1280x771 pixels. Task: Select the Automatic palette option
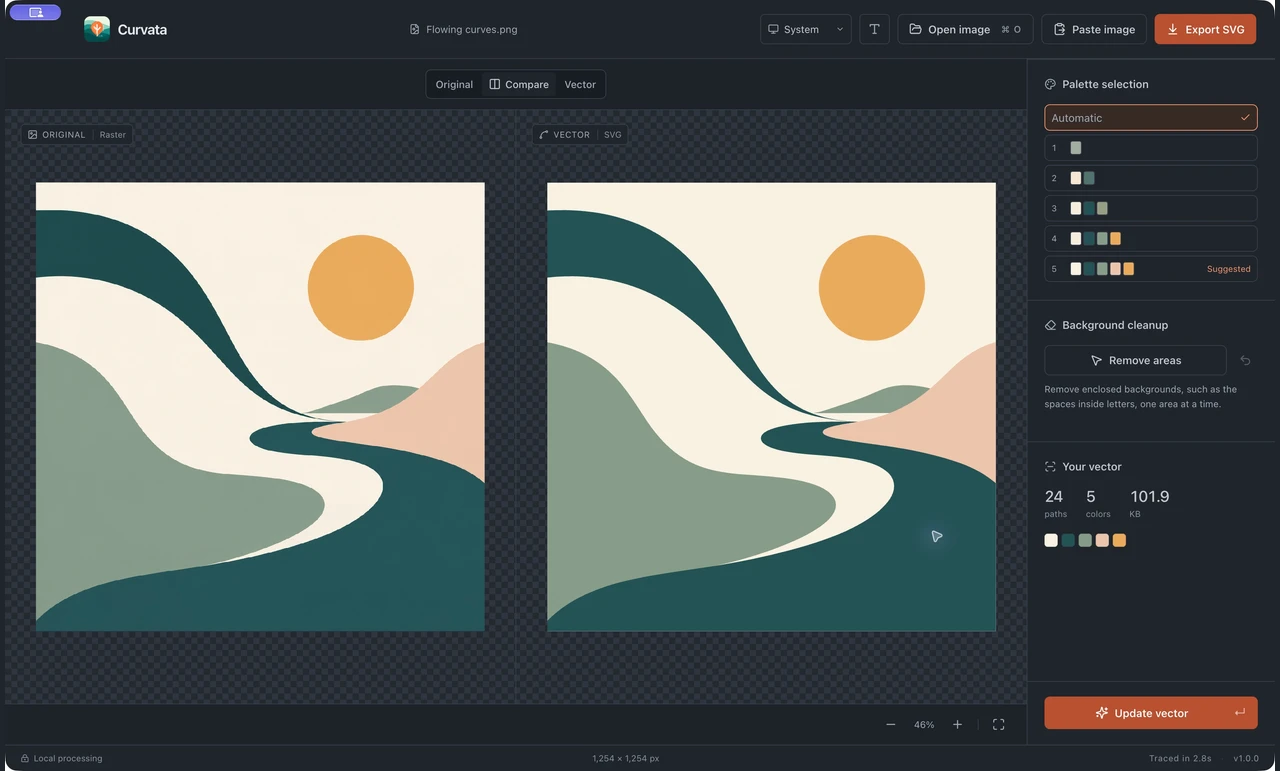click(1151, 118)
